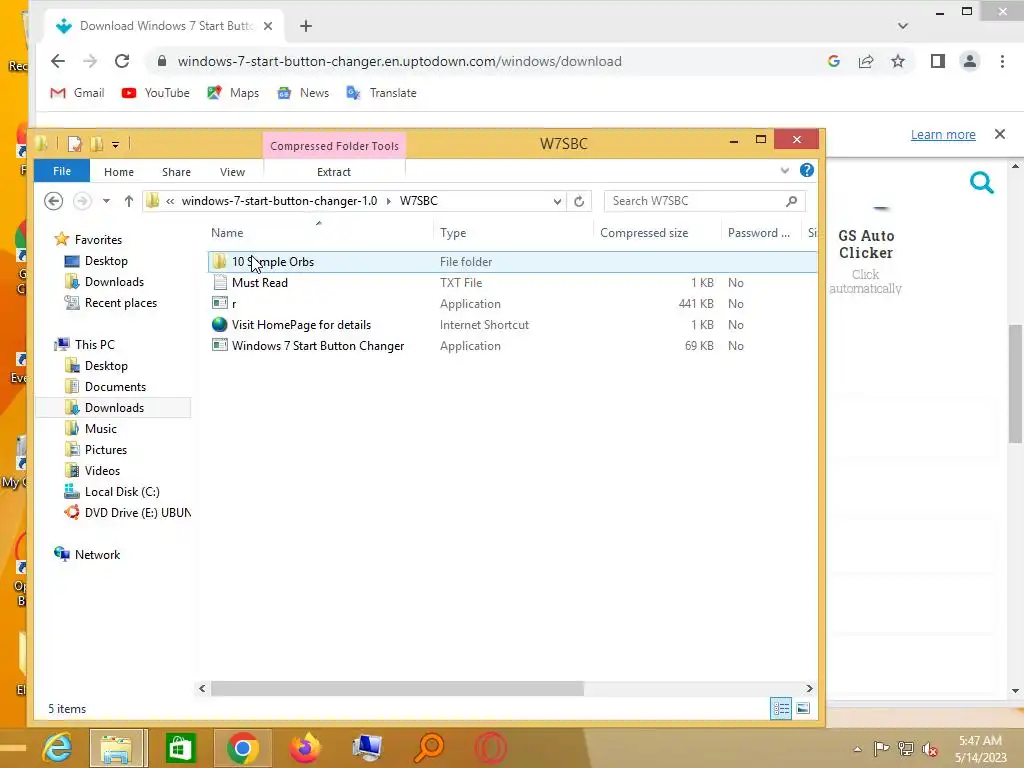Switch to the View ribbon tab

pos(232,172)
